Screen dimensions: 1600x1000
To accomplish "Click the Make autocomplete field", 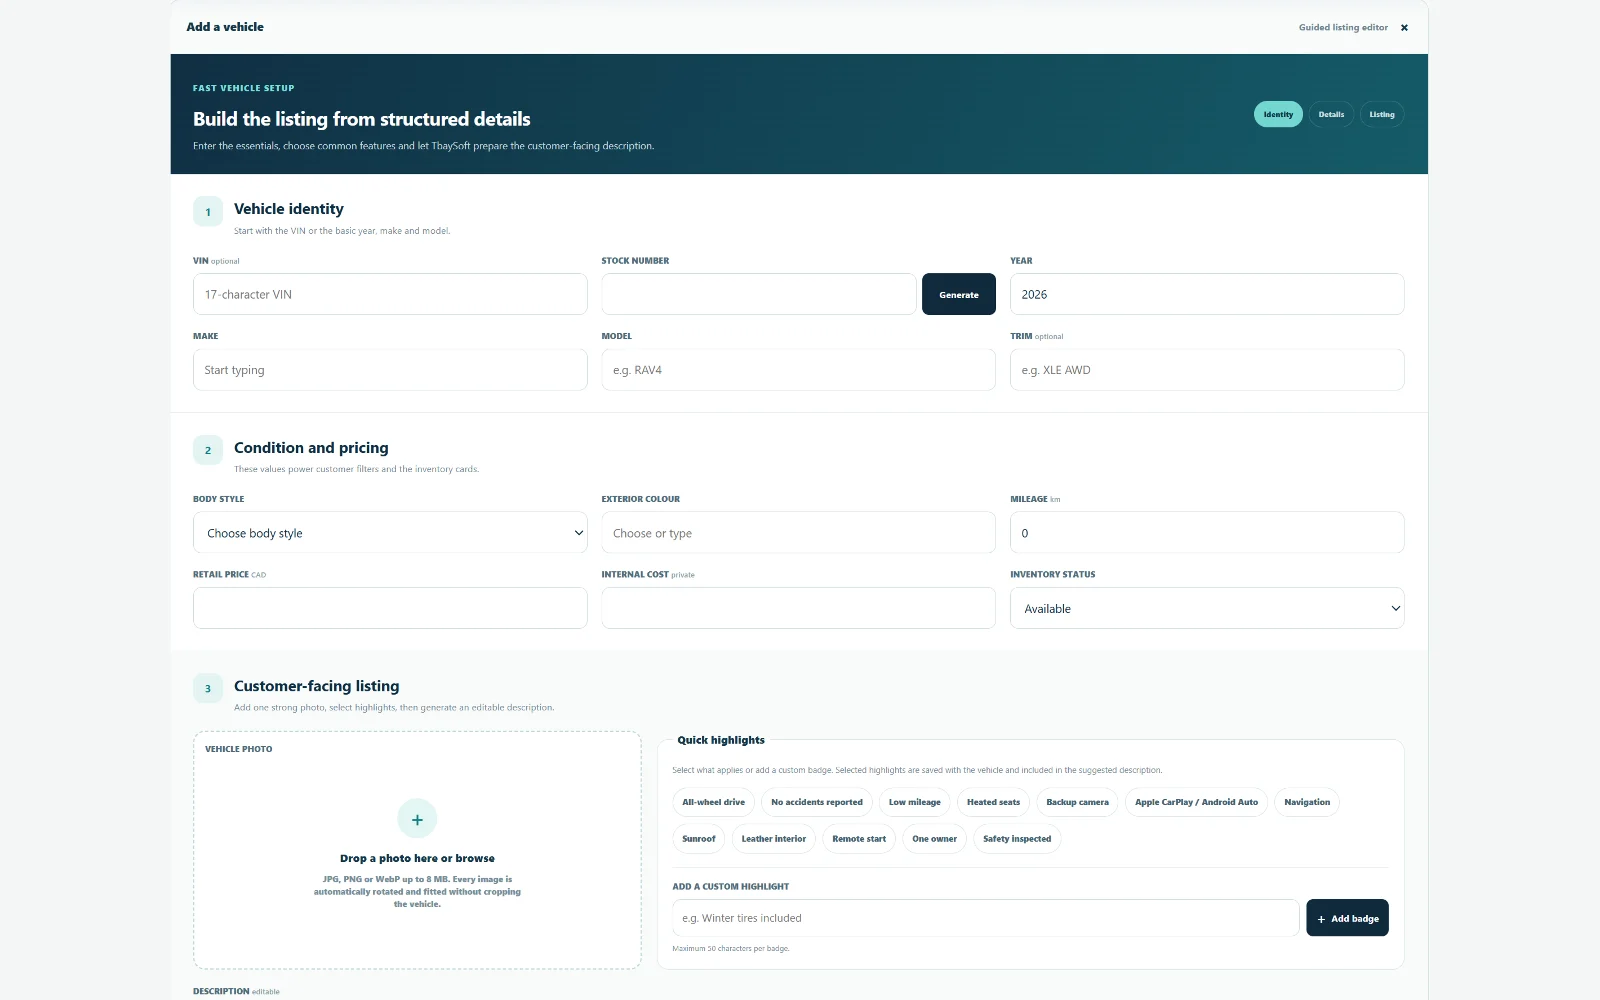I will [x=390, y=370].
